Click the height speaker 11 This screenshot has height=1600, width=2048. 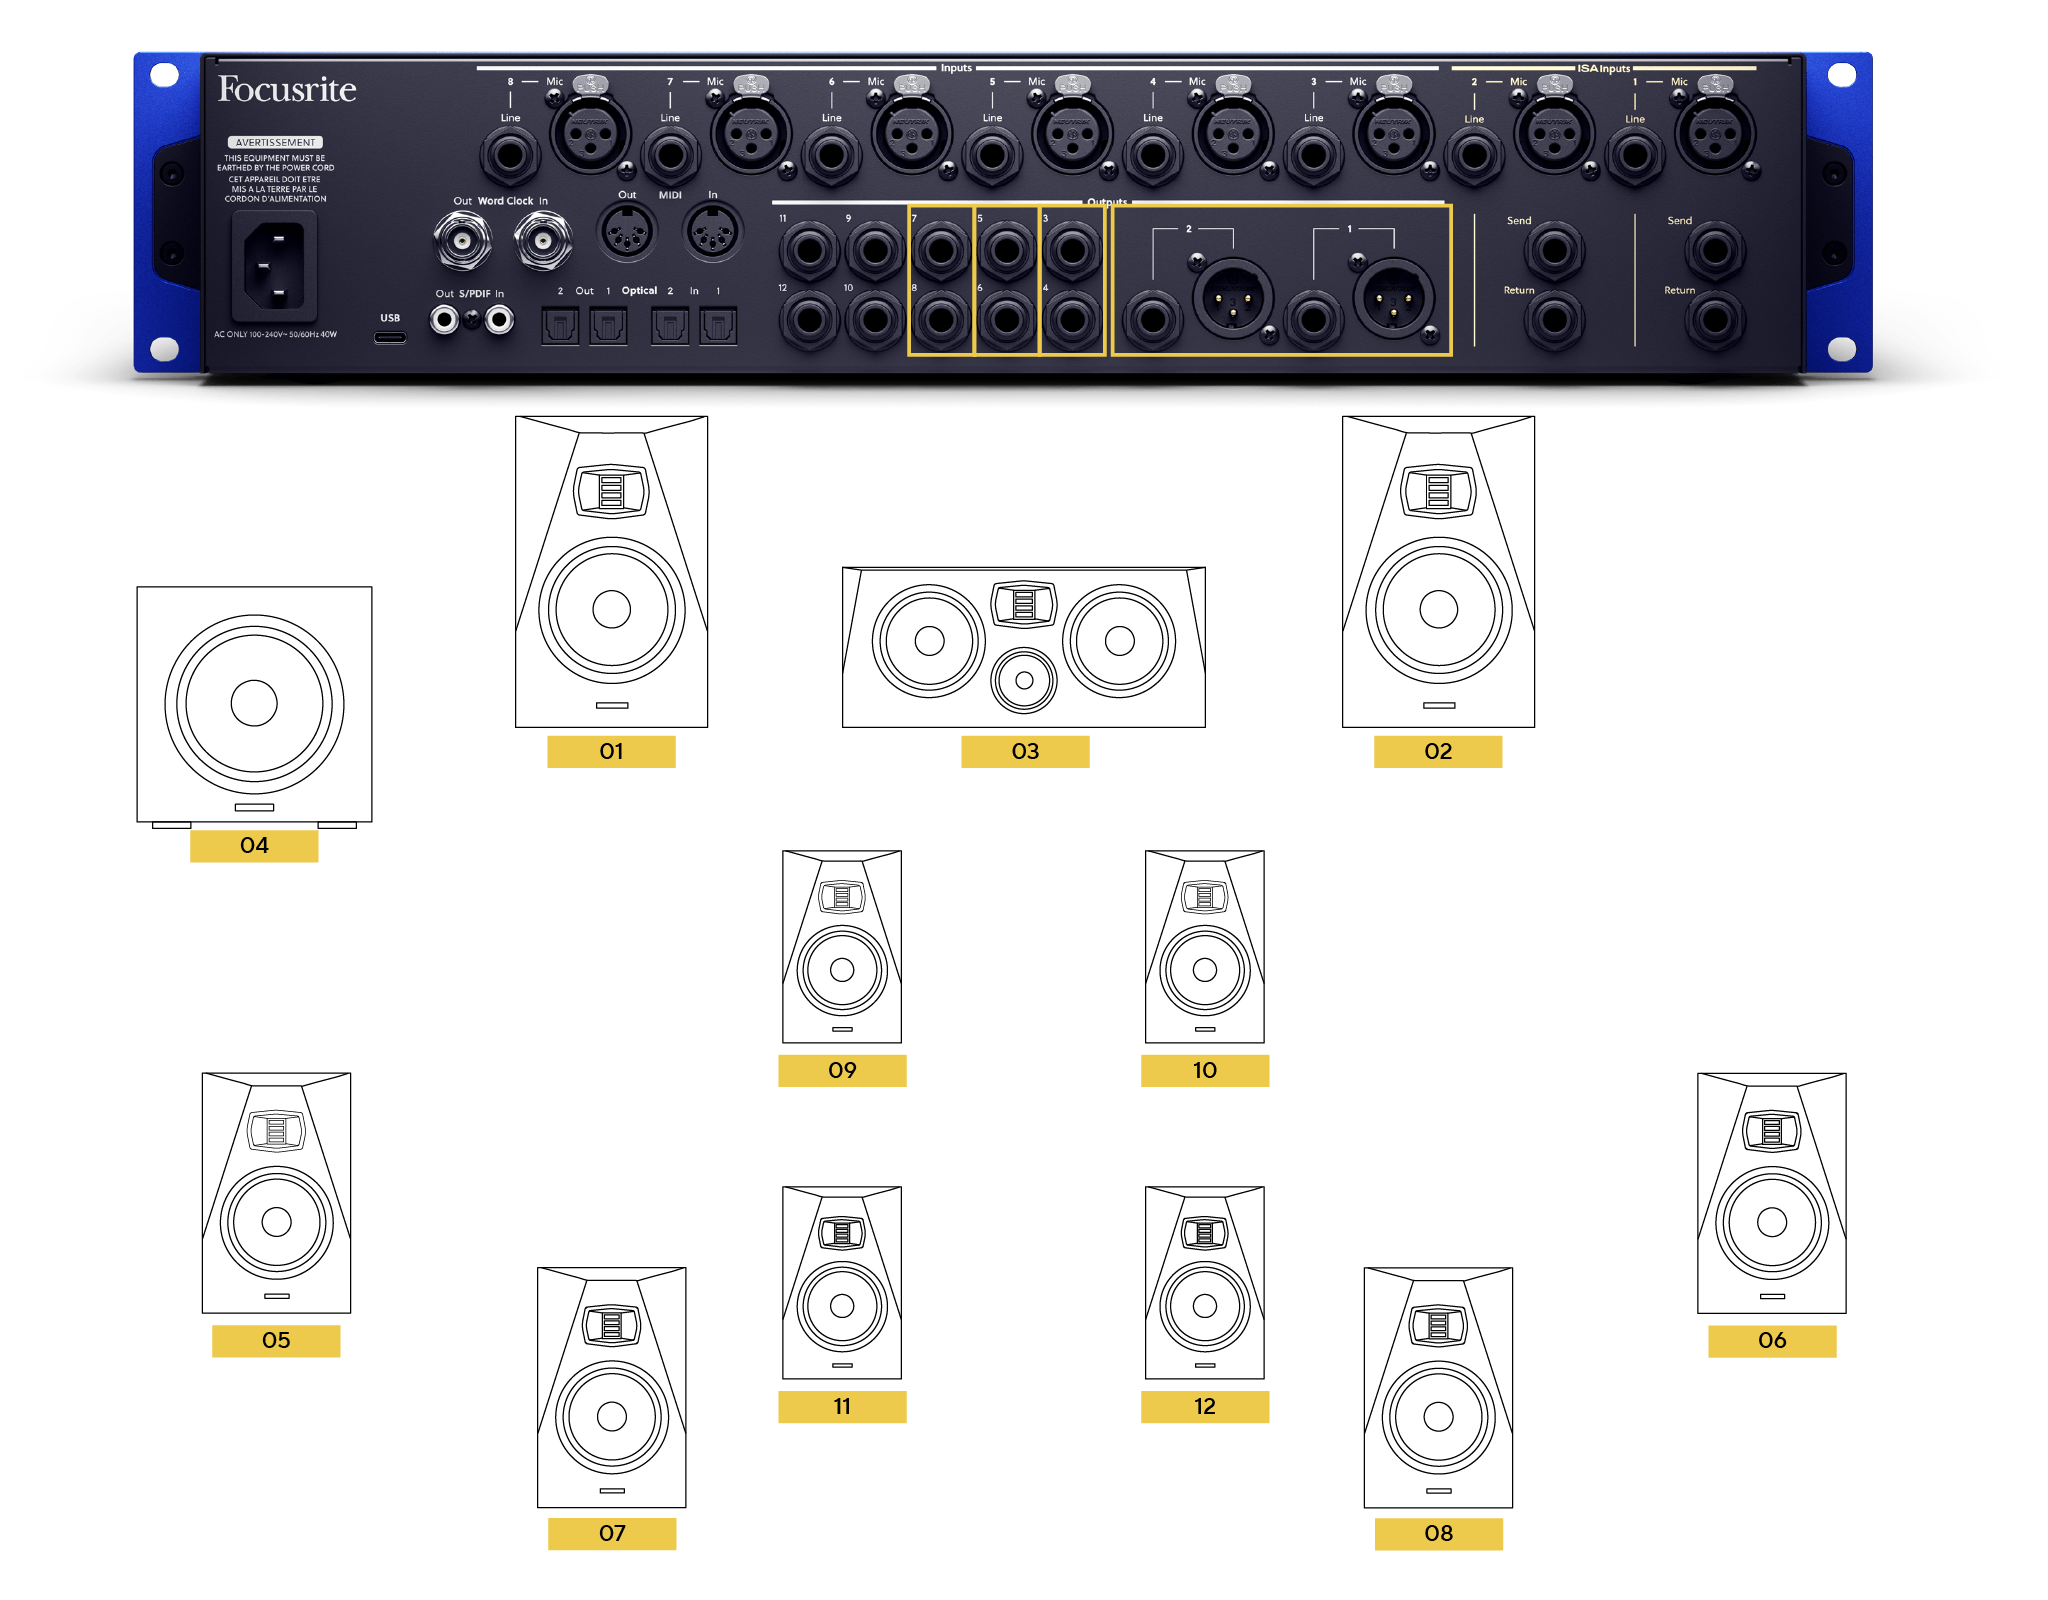[x=842, y=1282]
